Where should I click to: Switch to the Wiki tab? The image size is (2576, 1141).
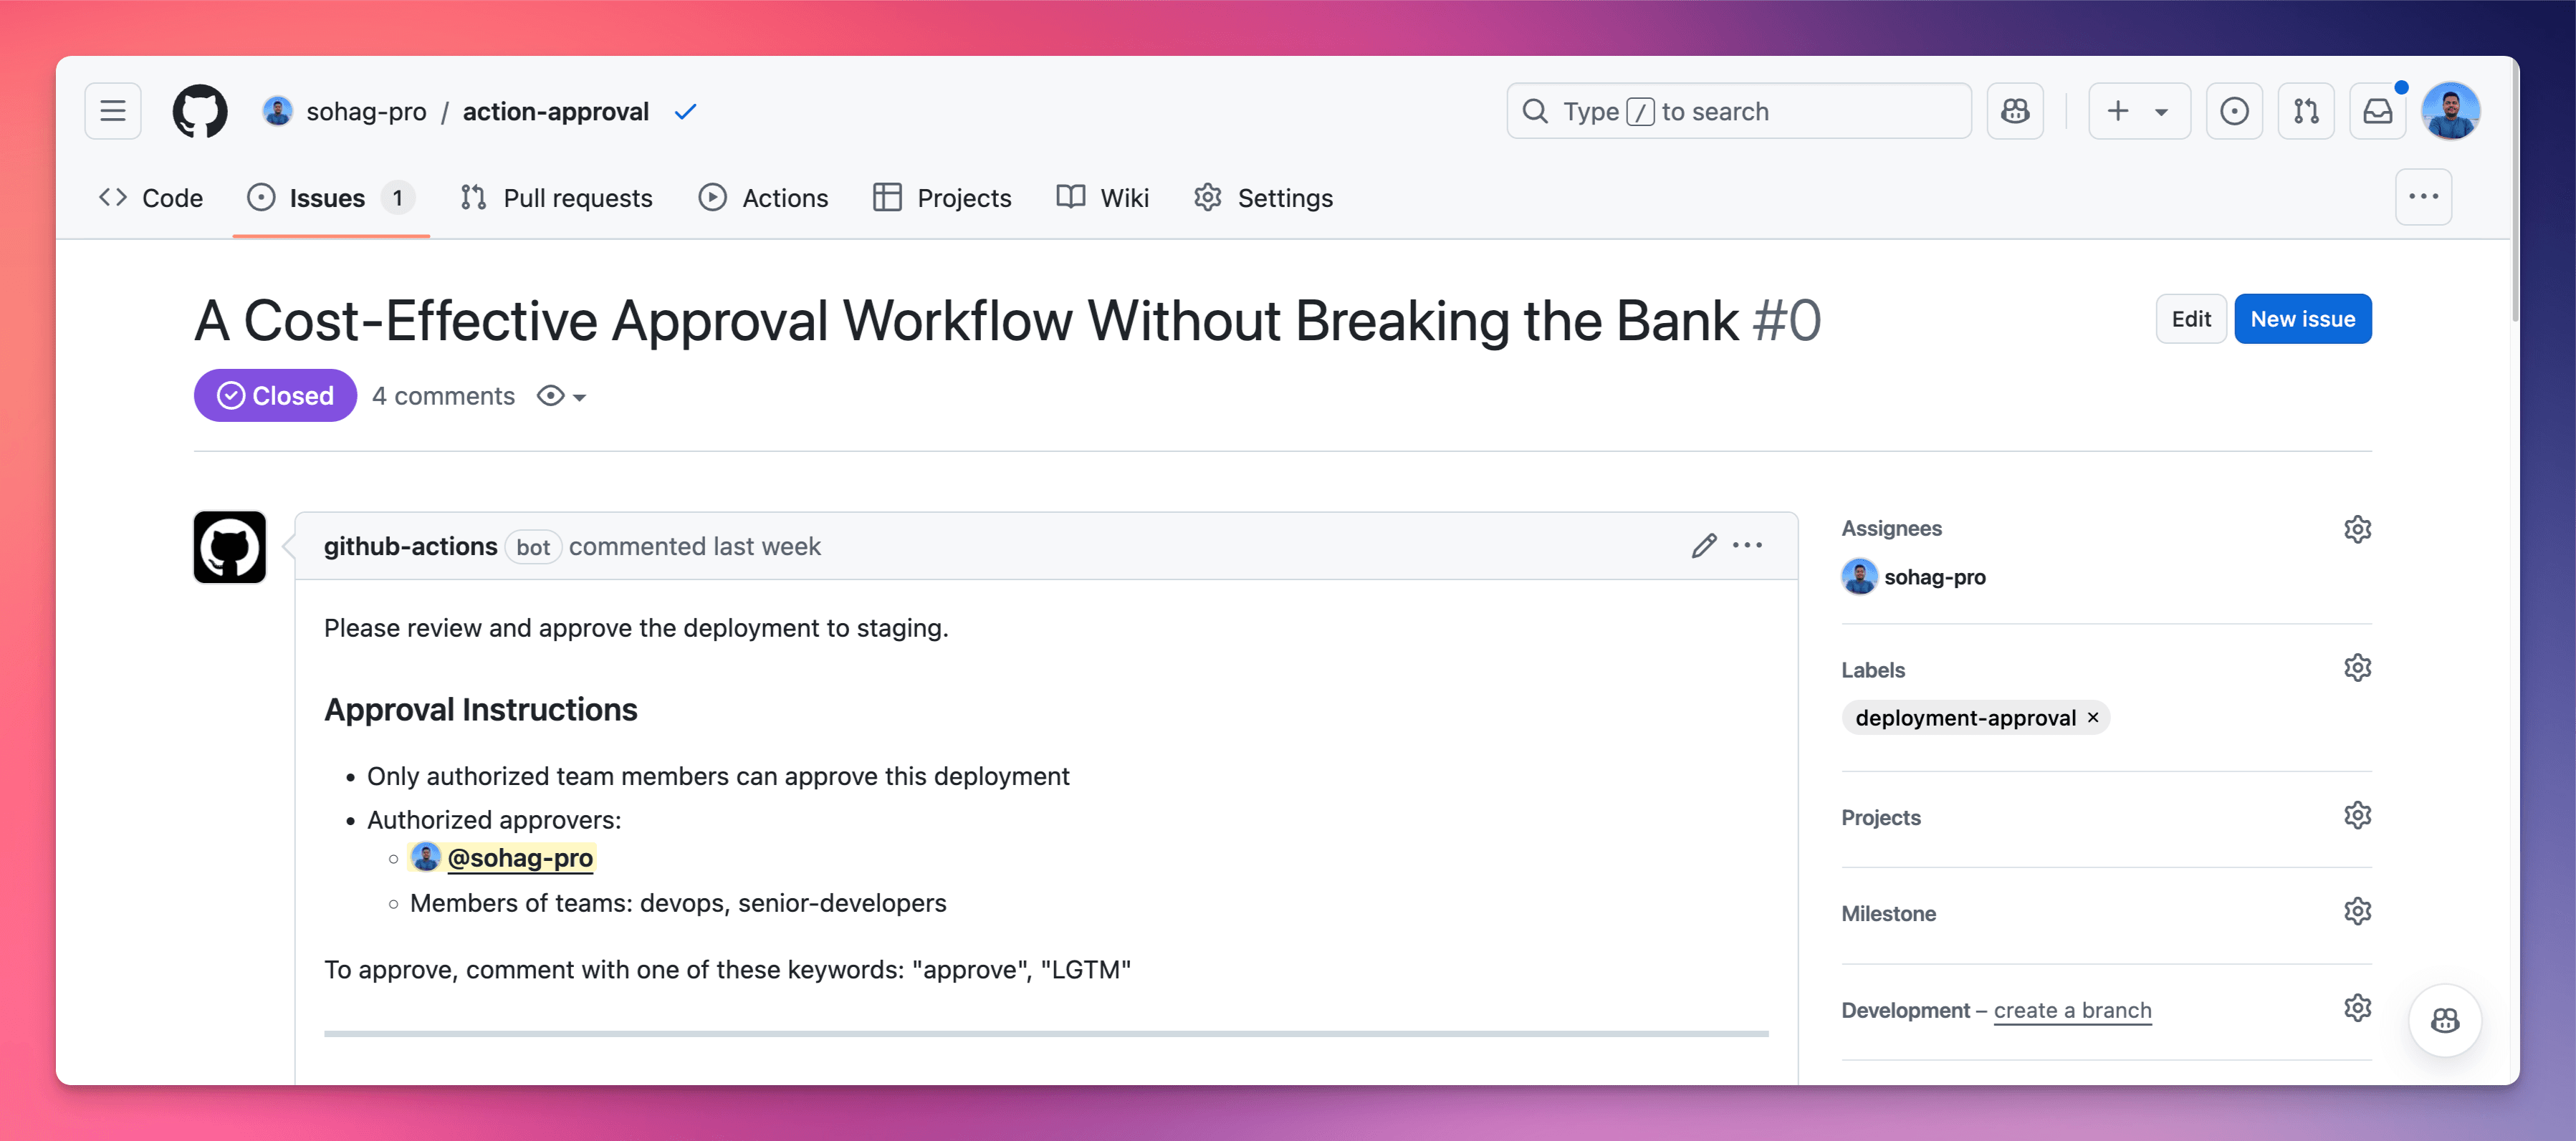(x=1103, y=198)
